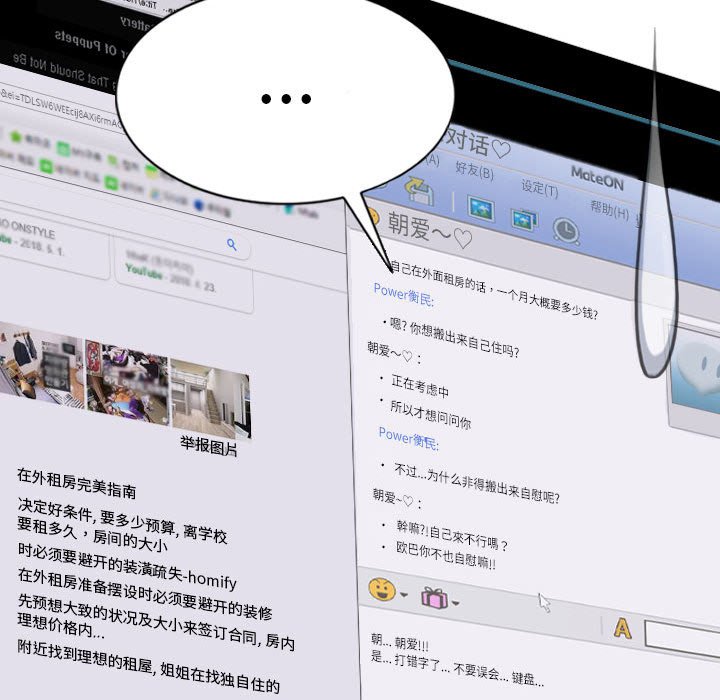This screenshot has width=720, height=700.
Task: Click the emoticon smiley icon in chat toolbar
Action: pos(382,589)
